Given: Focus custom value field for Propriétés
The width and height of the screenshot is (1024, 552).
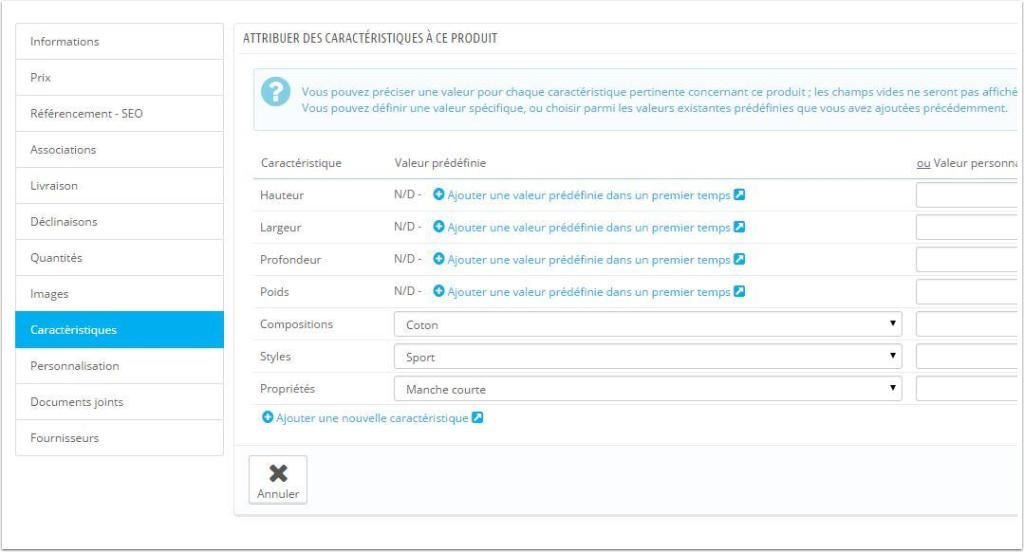Looking at the screenshot, I should pos(968,389).
